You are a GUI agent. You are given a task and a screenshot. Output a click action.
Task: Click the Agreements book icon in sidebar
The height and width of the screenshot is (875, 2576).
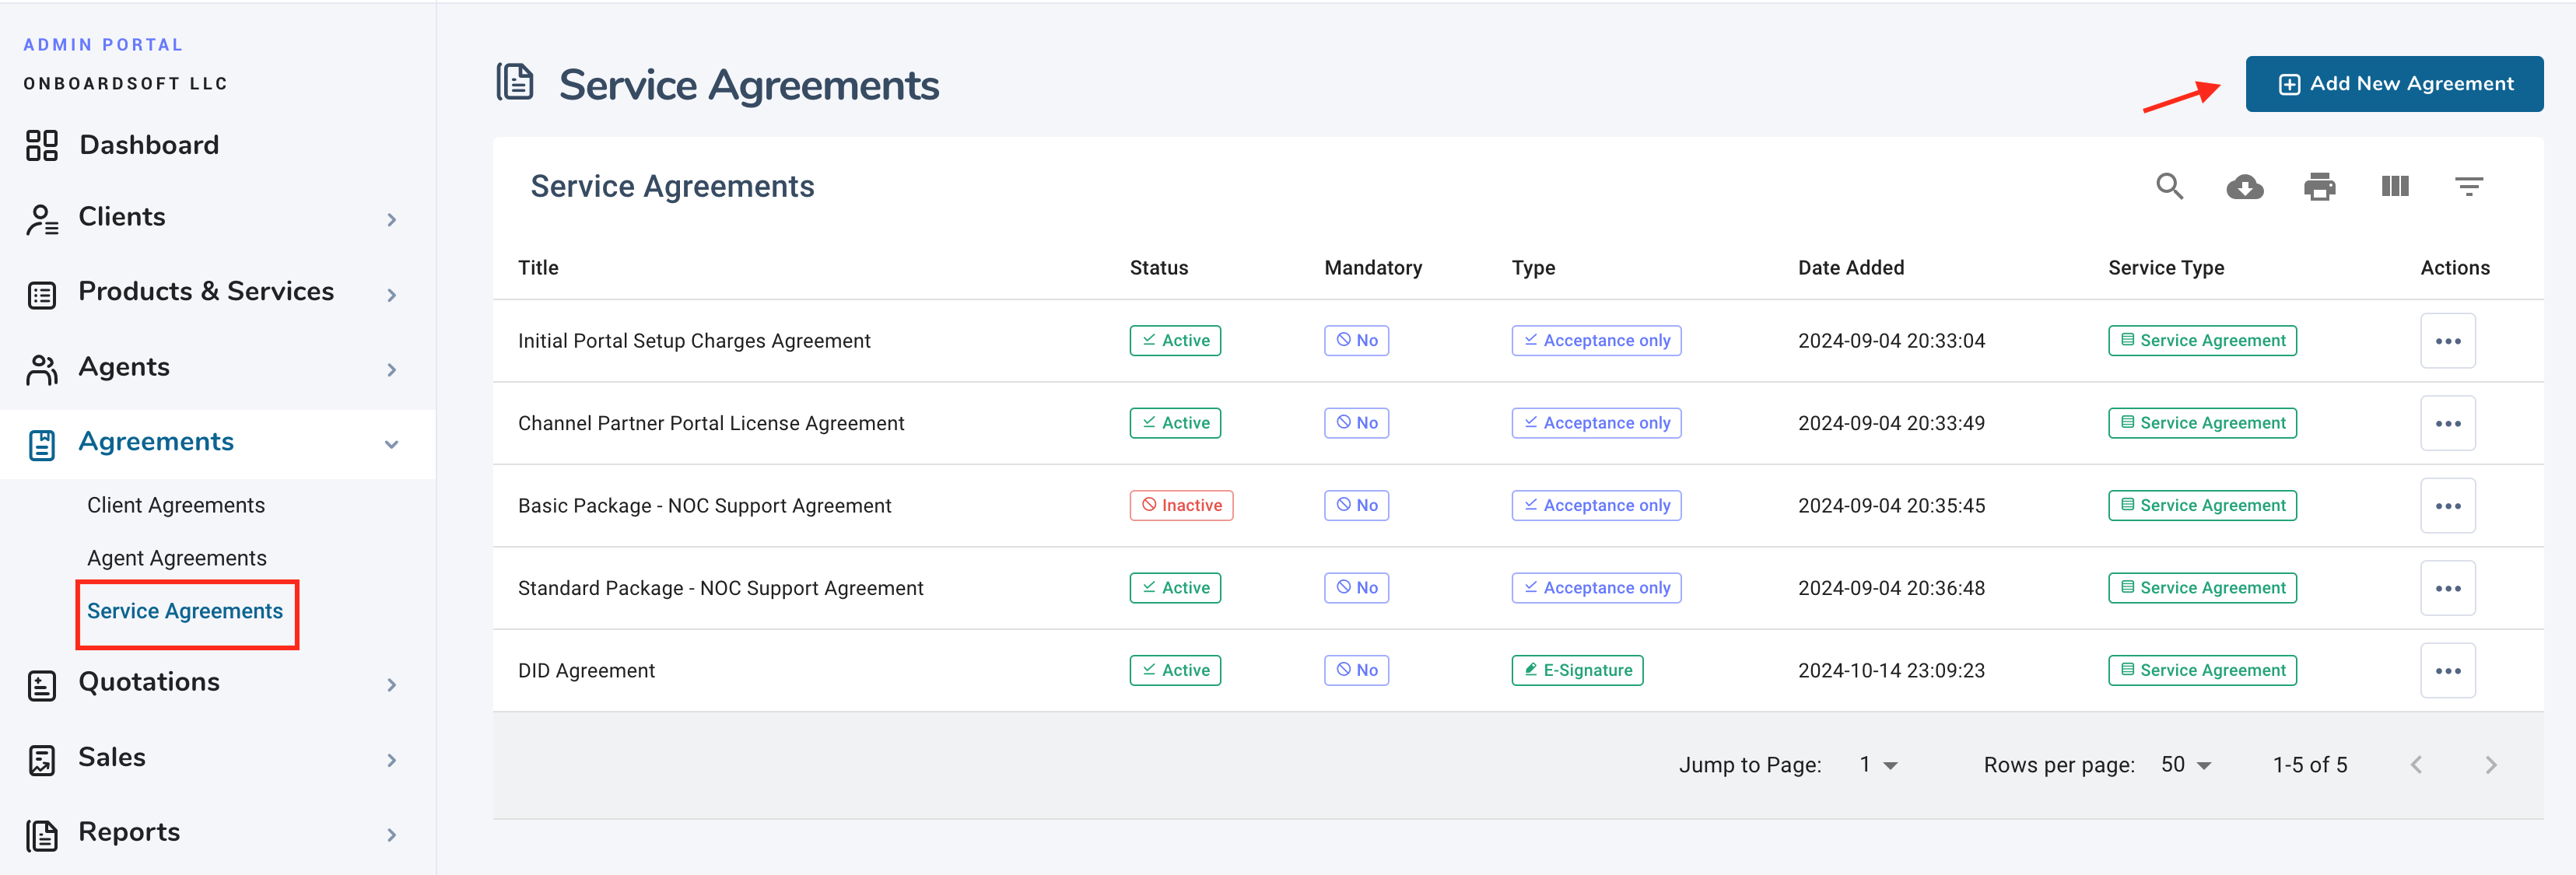click(41, 441)
